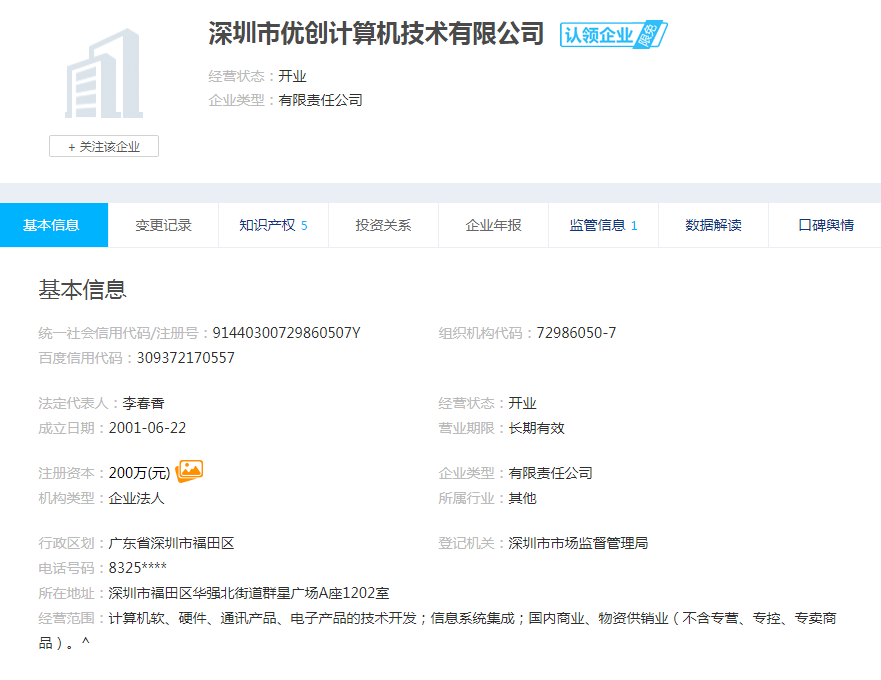Click the registration authority 深圳市市场监督管理局

pyautogui.click(x=578, y=543)
